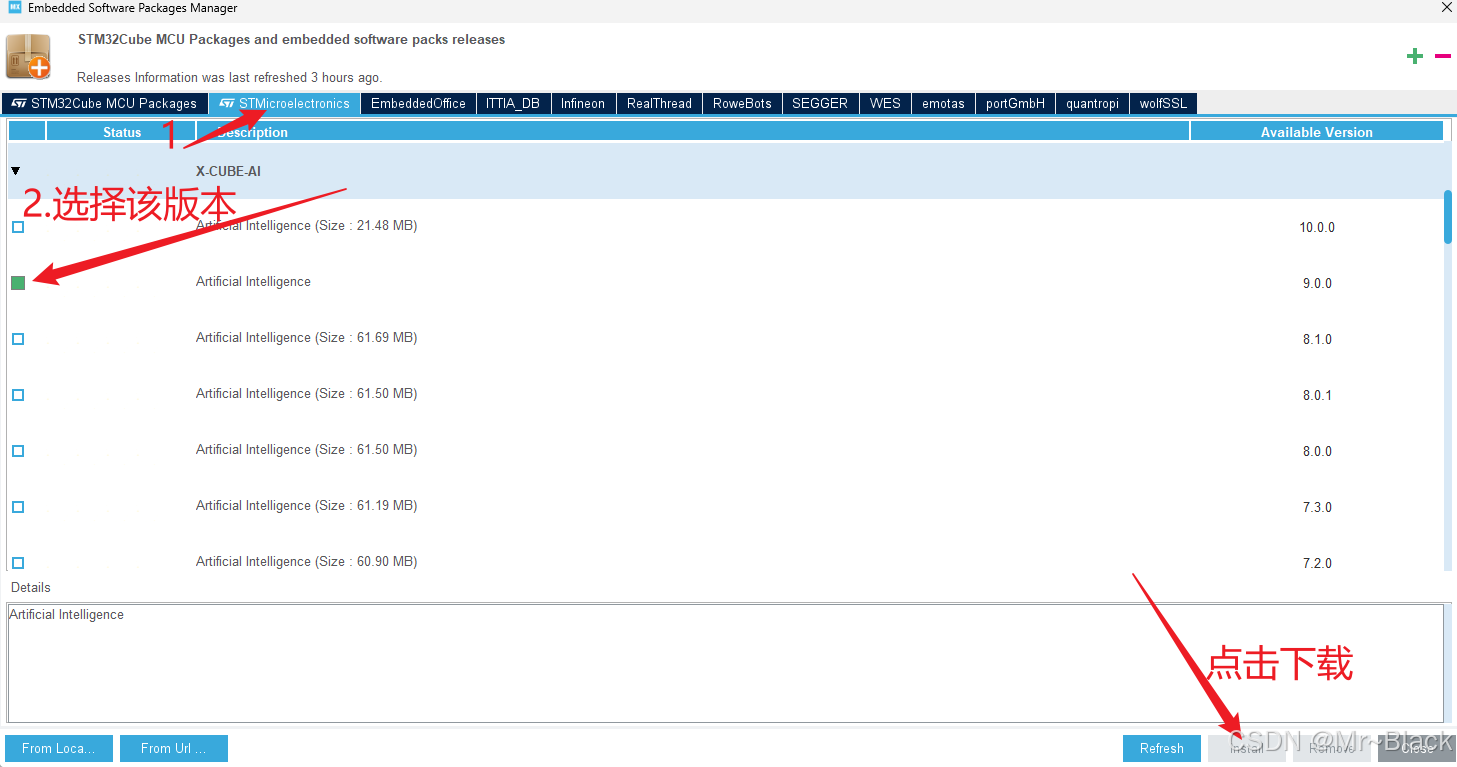Image resolution: width=1457 pixels, height=767 pixels.
Task: Click version number 7.3.0
Action: pos(1317,507)
